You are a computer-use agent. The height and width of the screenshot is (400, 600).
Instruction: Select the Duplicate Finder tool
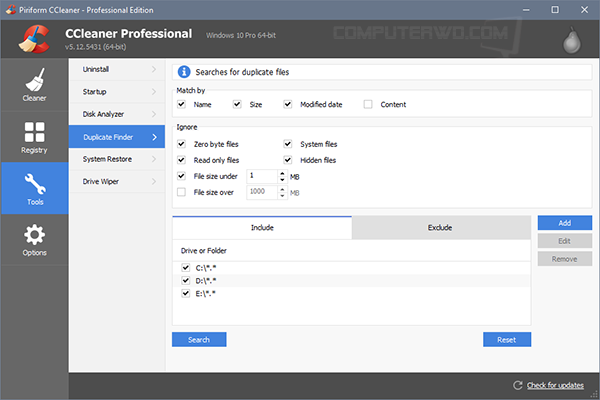[117, 137]
